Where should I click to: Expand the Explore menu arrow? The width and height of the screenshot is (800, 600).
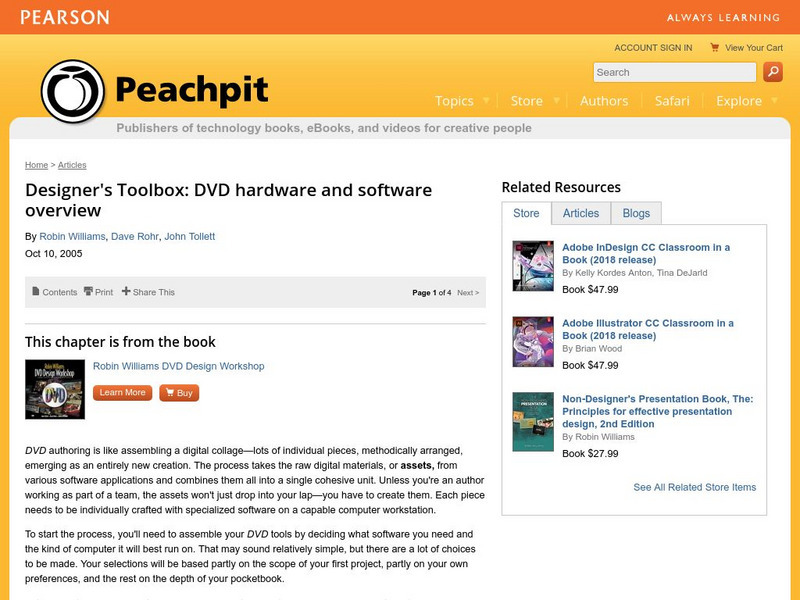(x=774, y=101)
